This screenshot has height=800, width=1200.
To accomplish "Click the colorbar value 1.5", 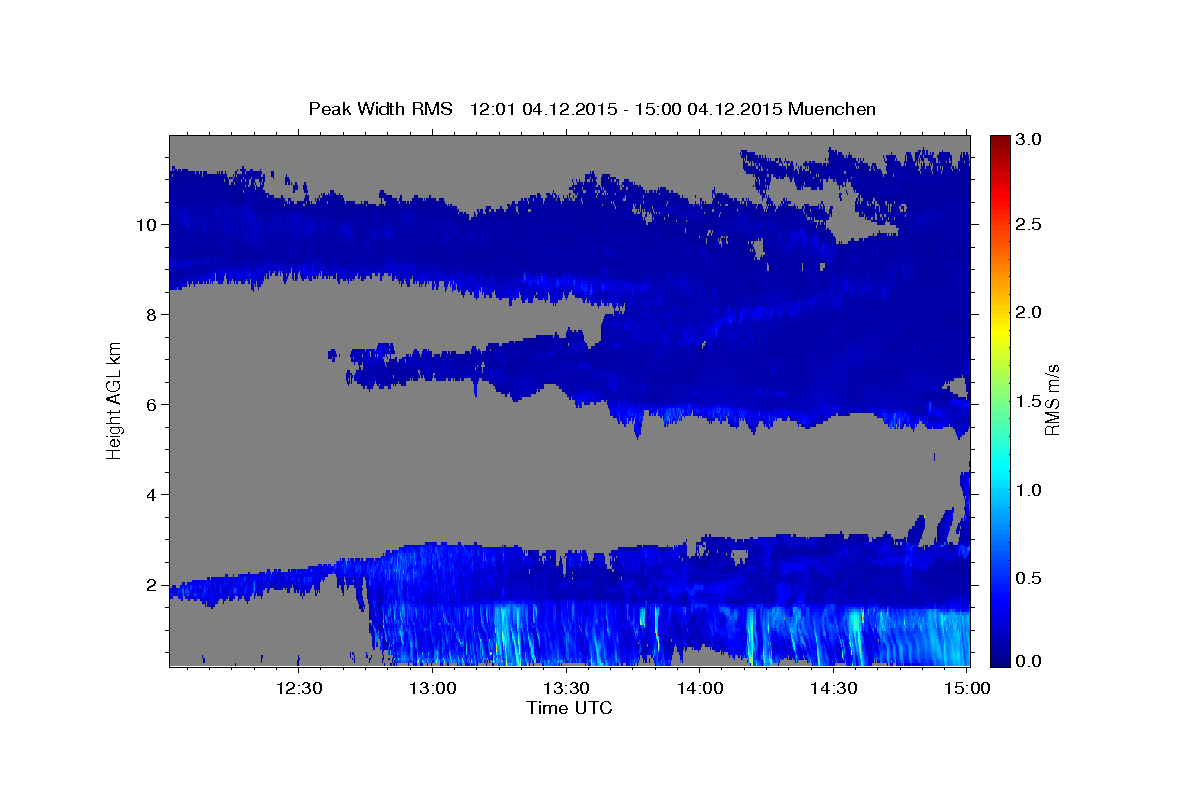I will 1030,402.
